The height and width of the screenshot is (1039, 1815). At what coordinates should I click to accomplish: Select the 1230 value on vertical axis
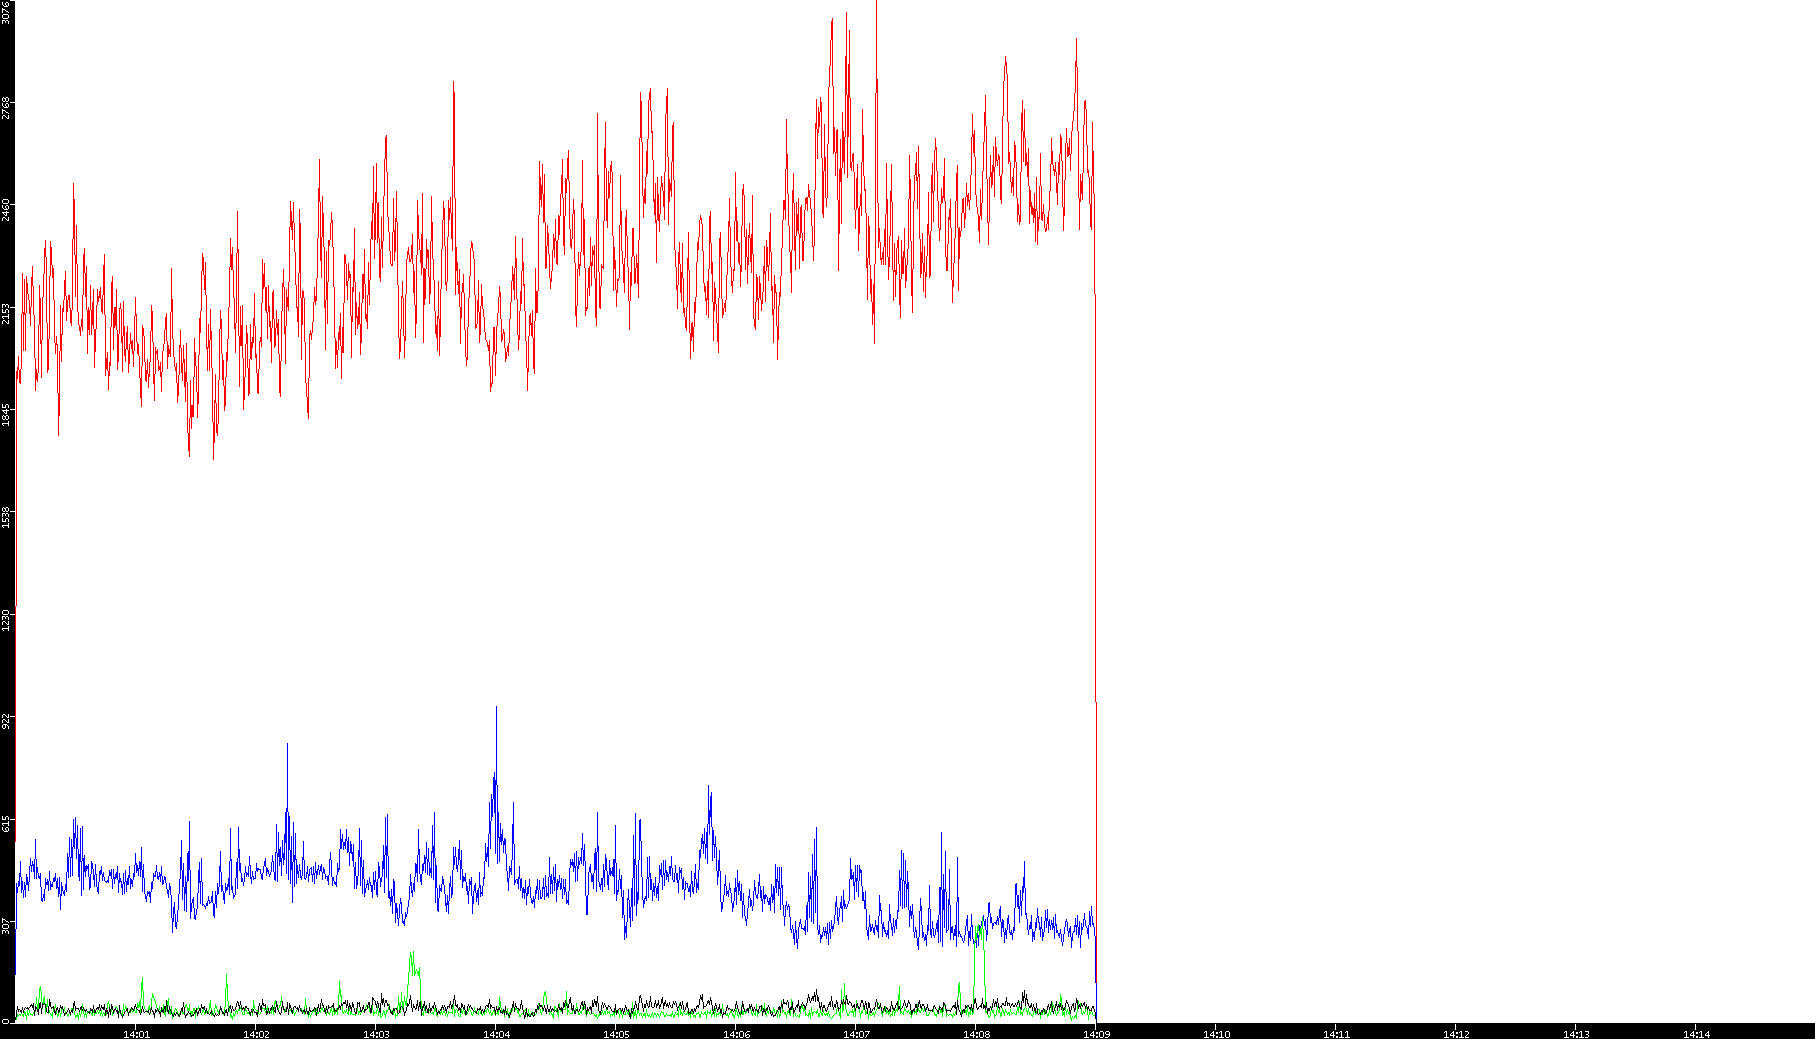pyautogui.click(x=6, y=620)
